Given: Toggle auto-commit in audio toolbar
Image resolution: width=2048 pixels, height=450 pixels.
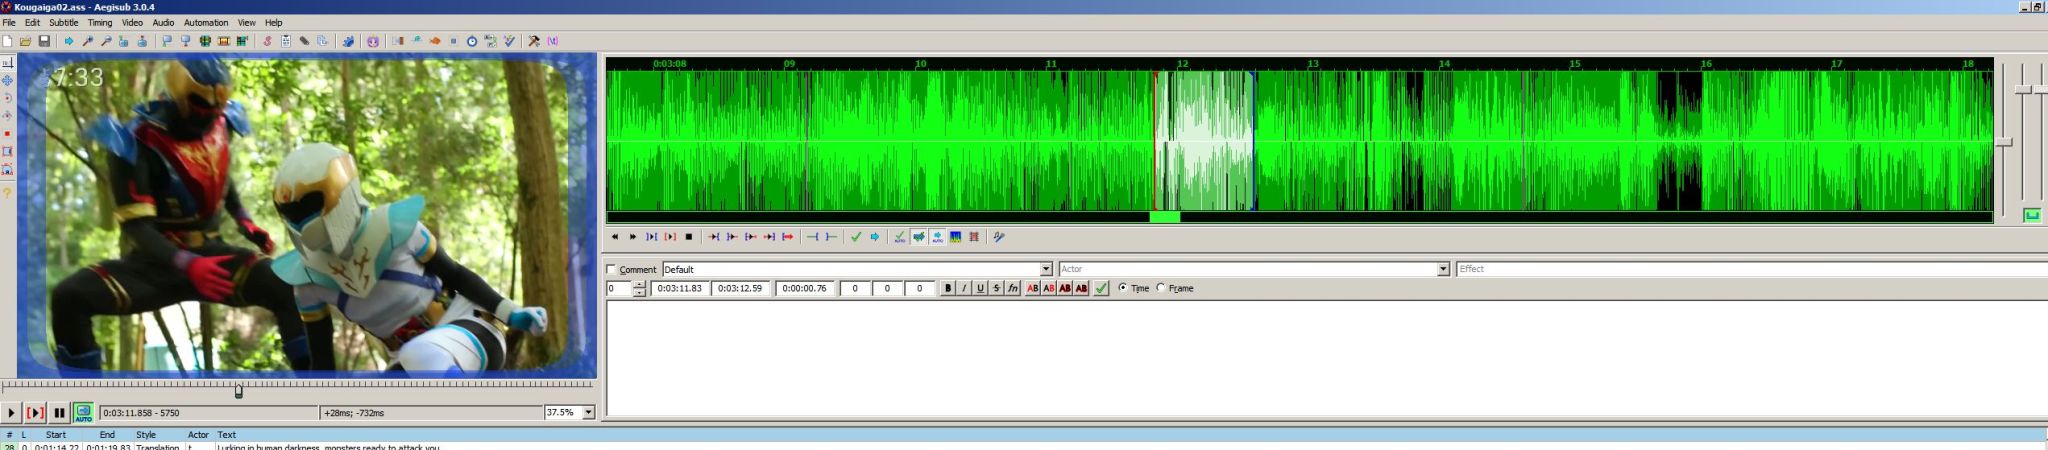Looking at the screenshot, I should click(x=899, y=237).
